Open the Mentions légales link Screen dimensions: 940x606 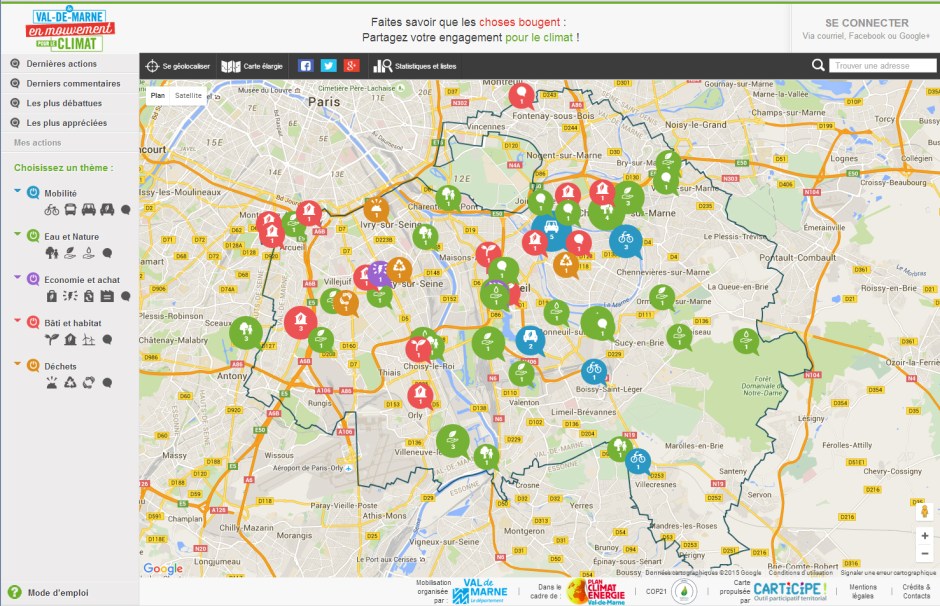pos(863,592)
